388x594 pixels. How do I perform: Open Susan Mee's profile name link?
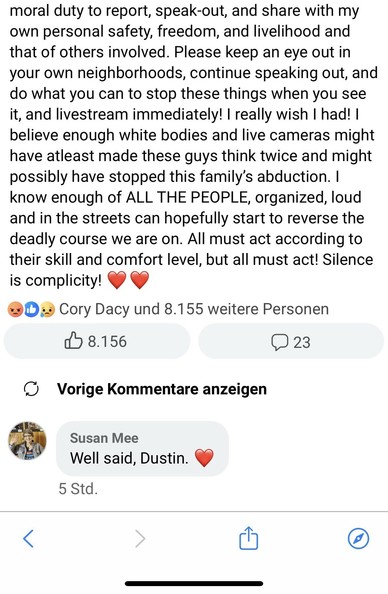[104, 438]
